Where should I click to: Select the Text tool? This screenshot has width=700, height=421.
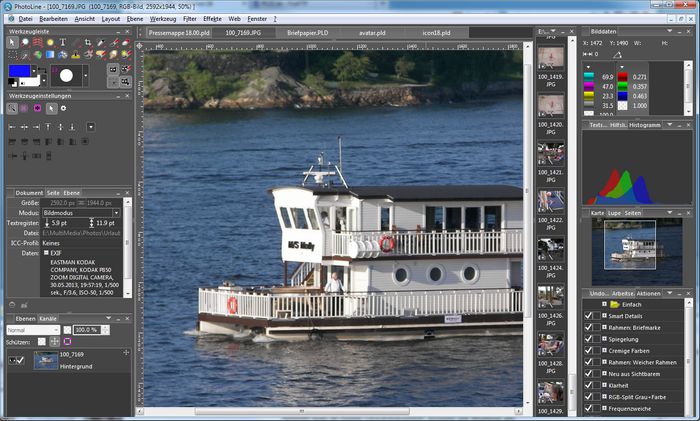(63, 42)
